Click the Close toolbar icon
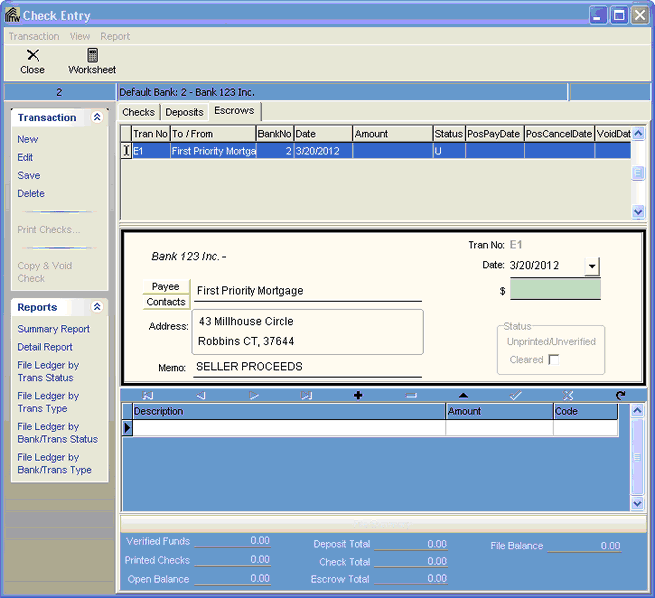The height and width of the screenshot is (598, 655). pos(32,61)
